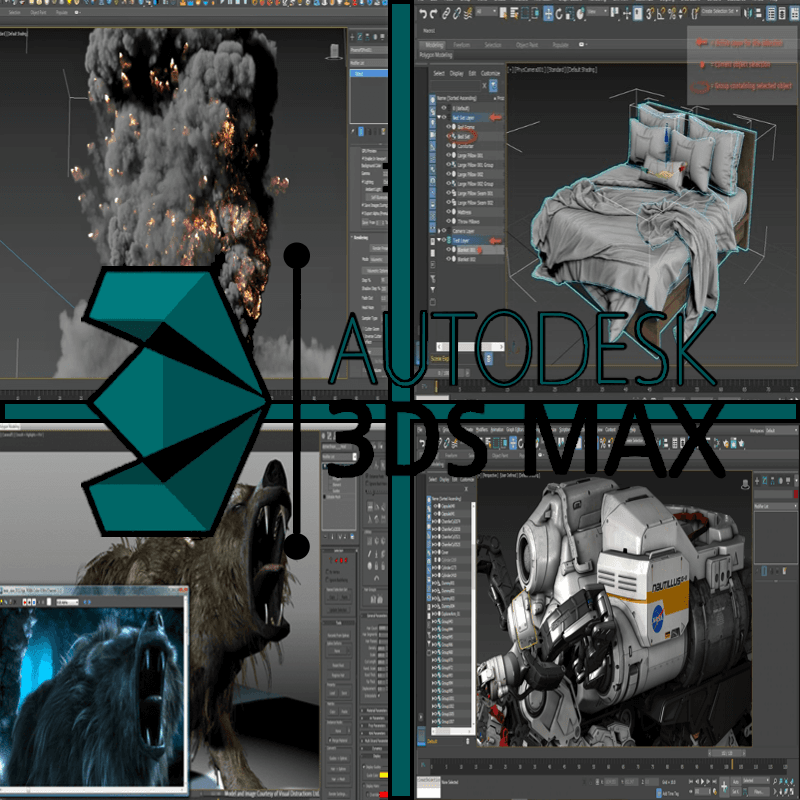Open Edit Named Selection Sets in bed scene

(694, 14)
